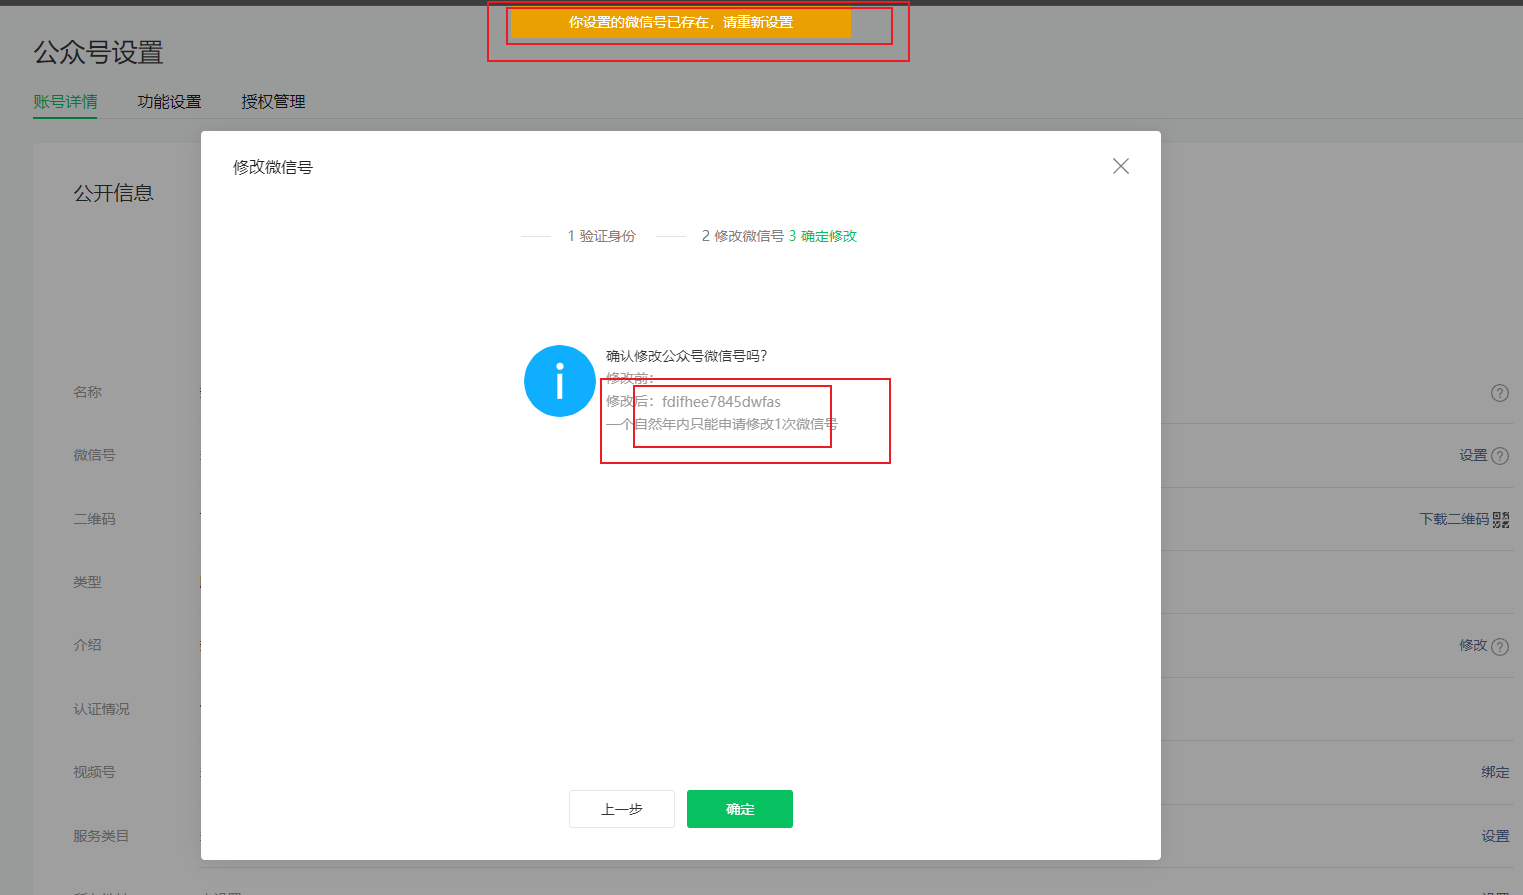
Task: Click the 修改微信号 dialog title
Action: click(273, 167)
